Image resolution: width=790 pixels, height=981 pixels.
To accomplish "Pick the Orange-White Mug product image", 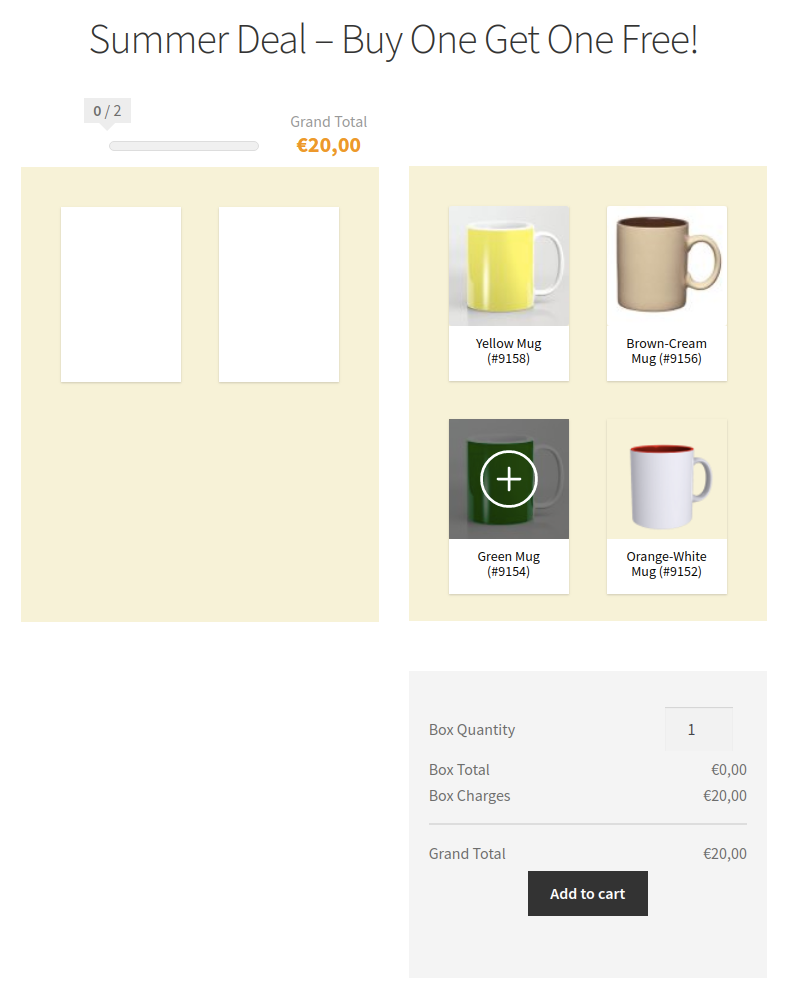I will tap(667, 479).
